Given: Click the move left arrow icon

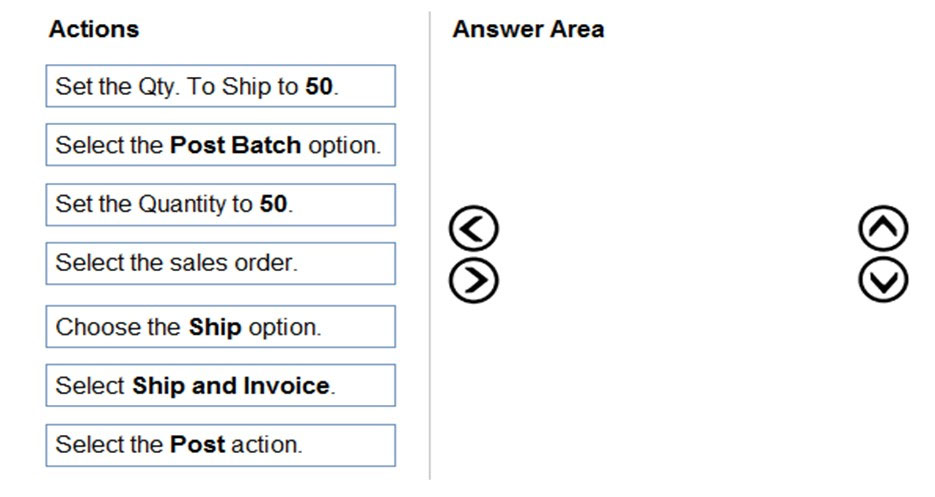Looking at the screenshot, I should click(473, 230).
